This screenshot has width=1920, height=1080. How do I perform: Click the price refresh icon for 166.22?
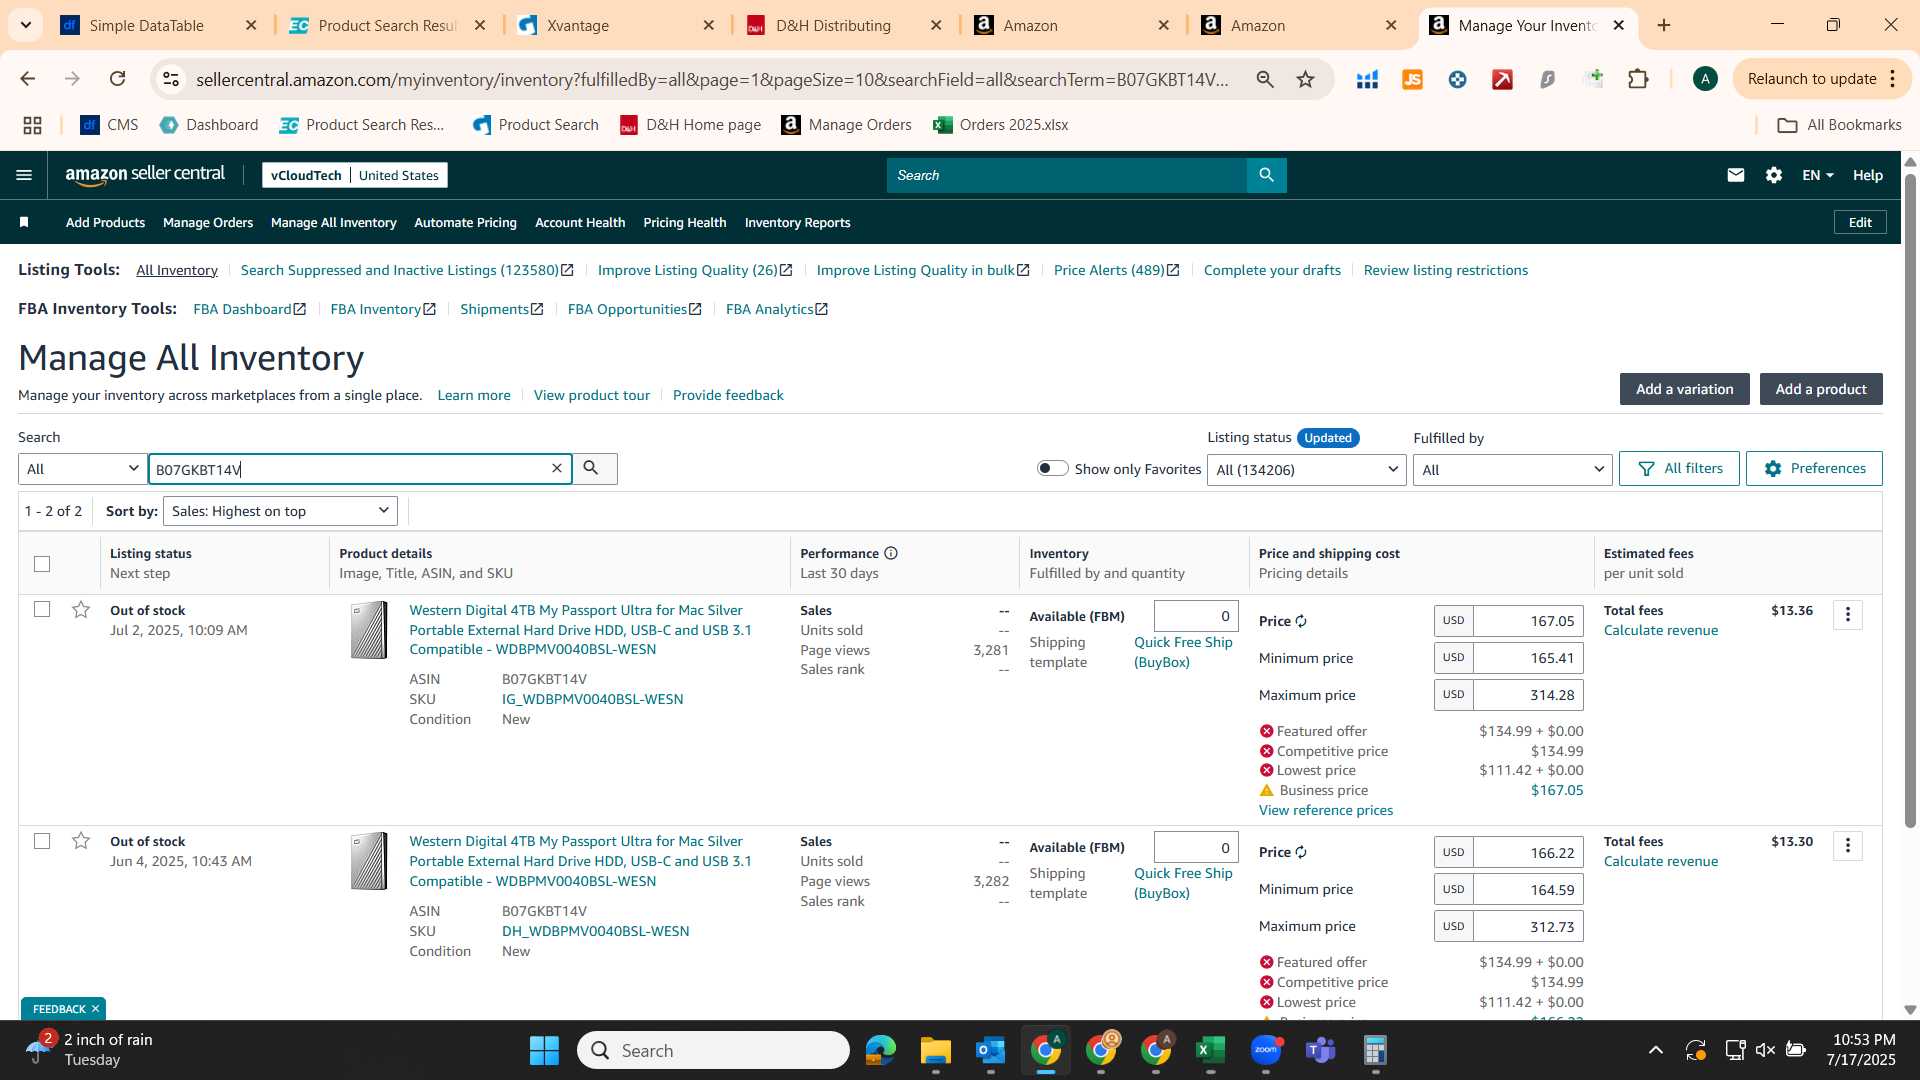(1301, 852)
